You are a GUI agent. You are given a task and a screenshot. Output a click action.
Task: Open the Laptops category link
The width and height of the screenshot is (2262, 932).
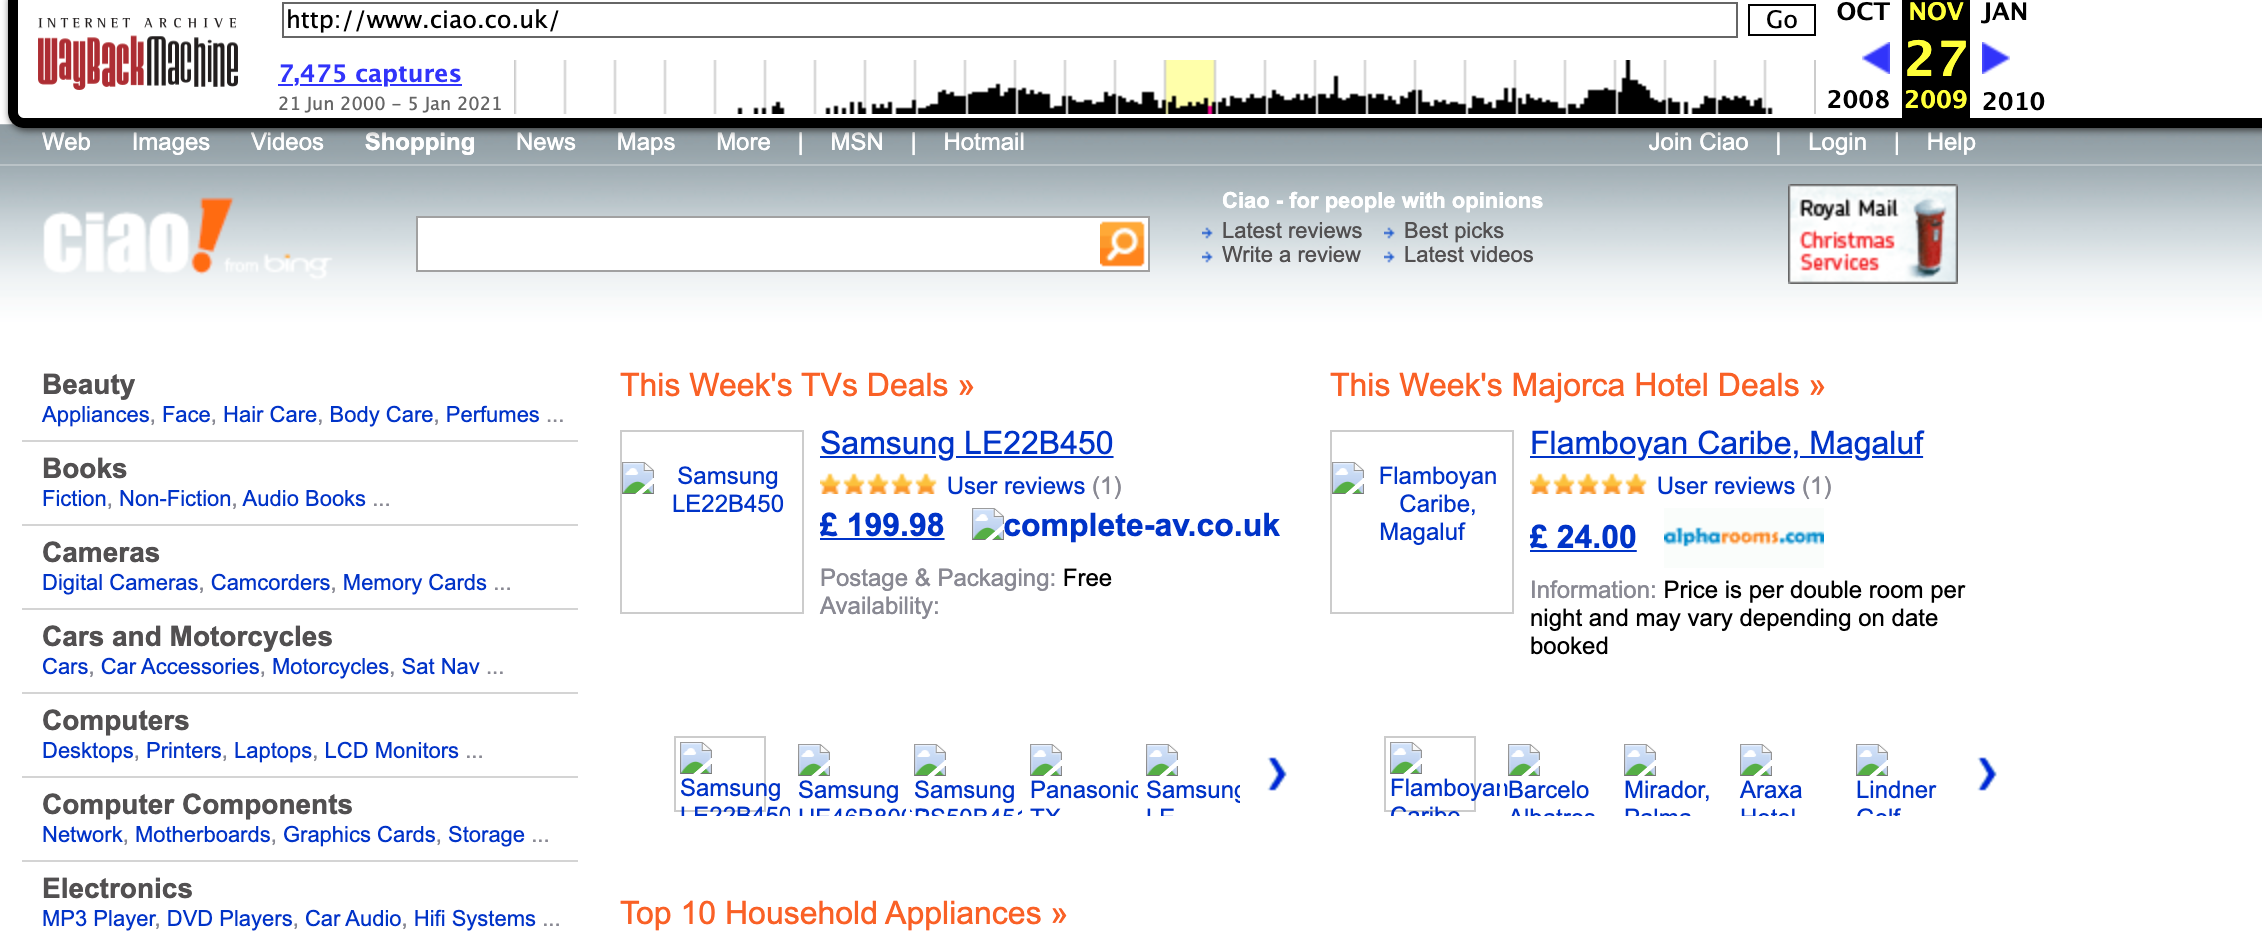coord(273,750)
